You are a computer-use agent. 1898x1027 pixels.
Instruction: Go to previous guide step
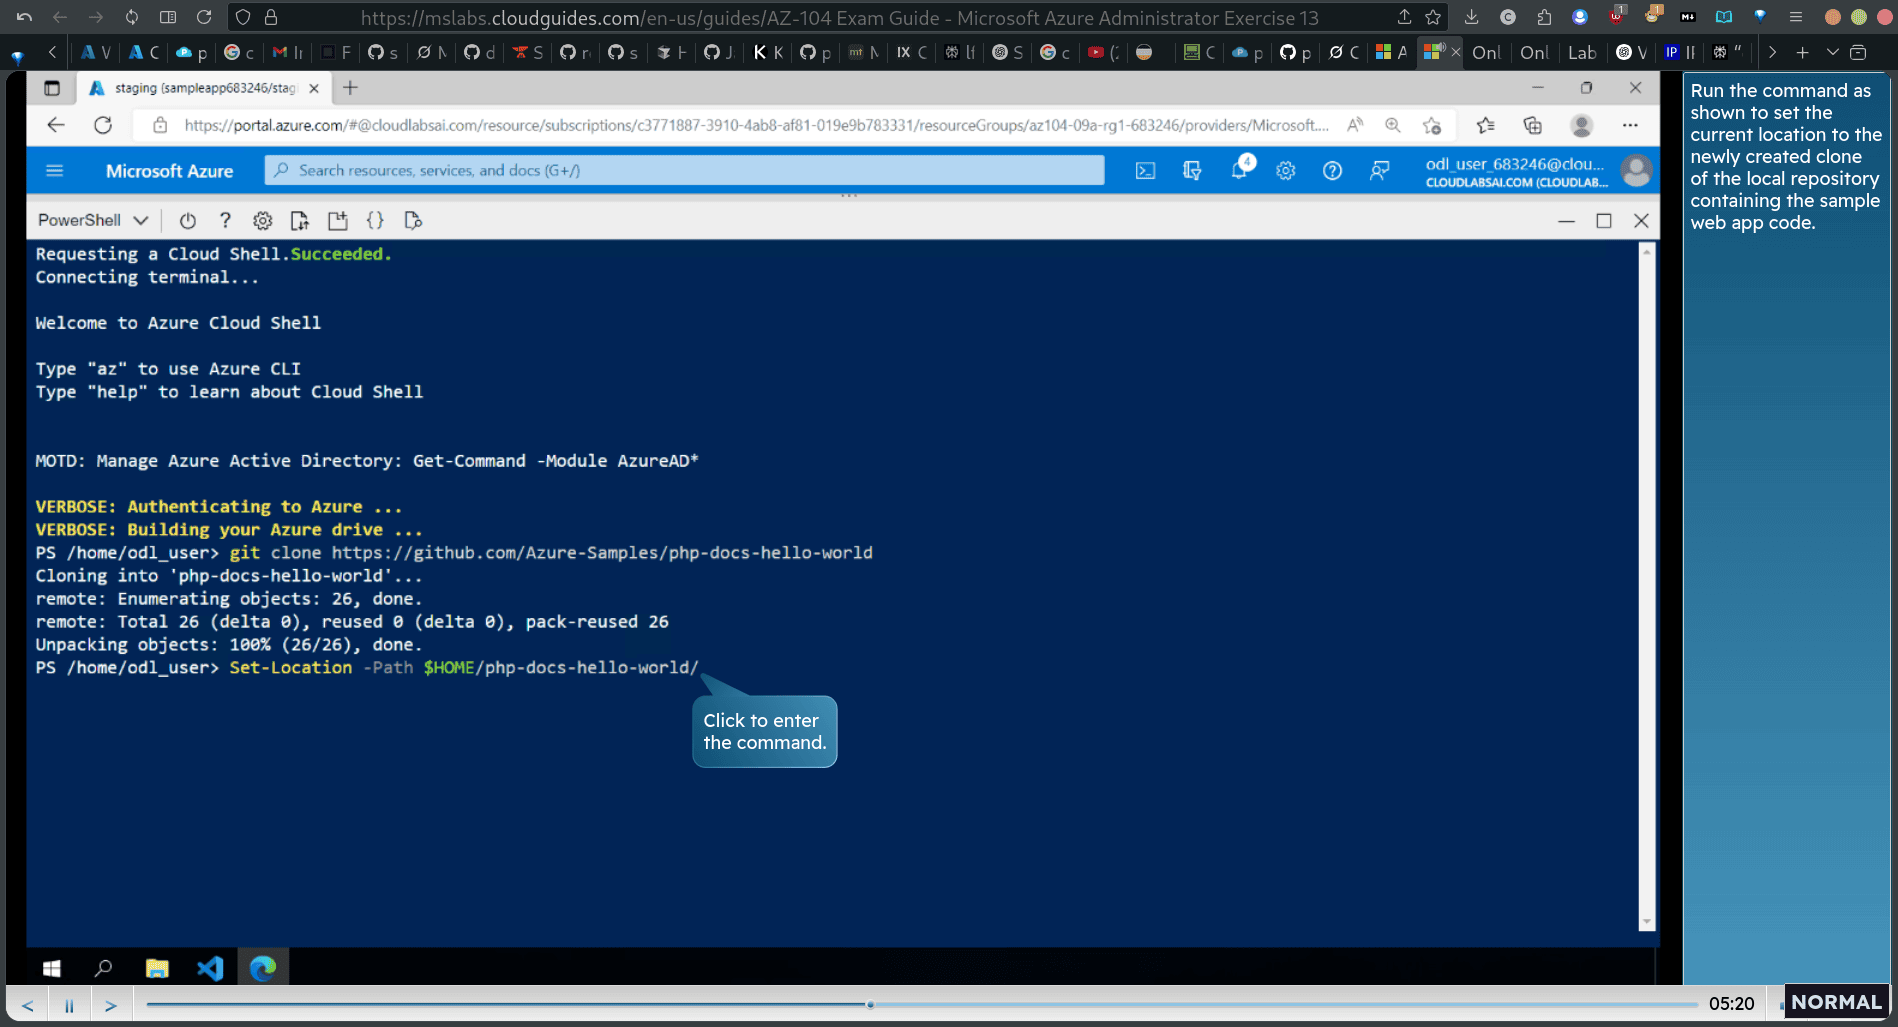(x=28, y=1005)
